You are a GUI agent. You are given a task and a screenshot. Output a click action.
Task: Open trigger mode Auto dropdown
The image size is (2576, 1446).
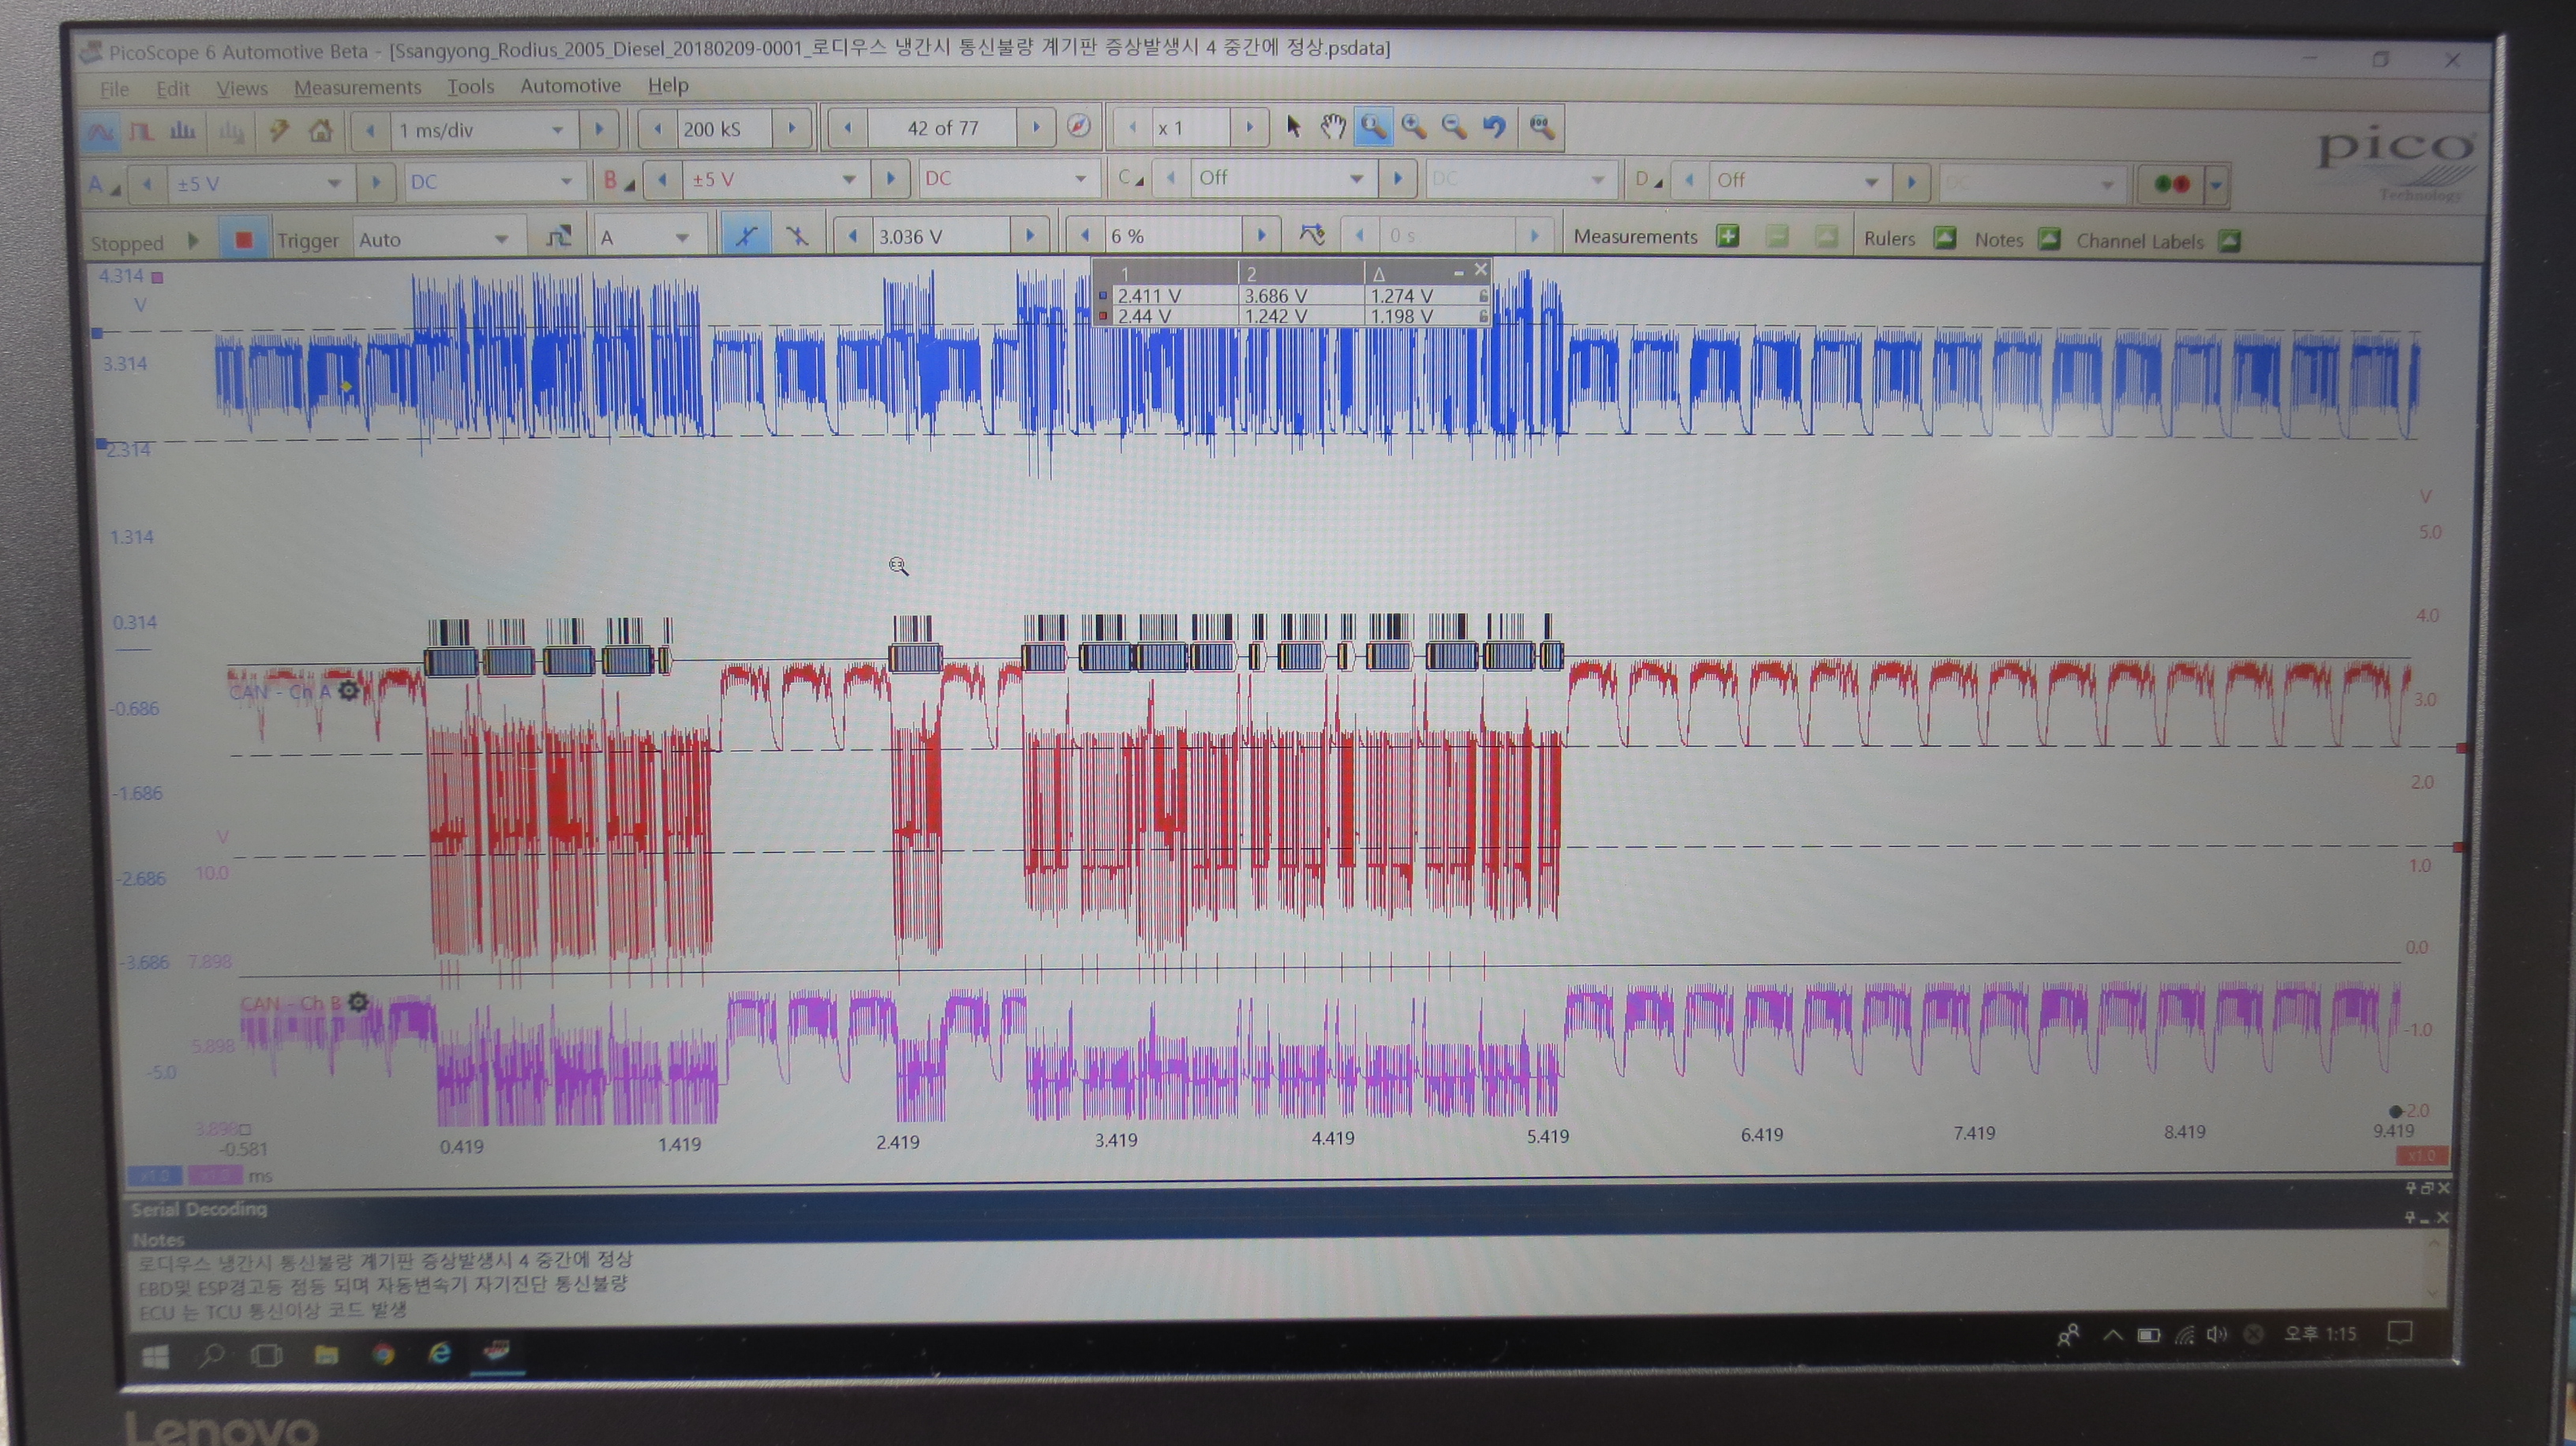tap(501, 239)
